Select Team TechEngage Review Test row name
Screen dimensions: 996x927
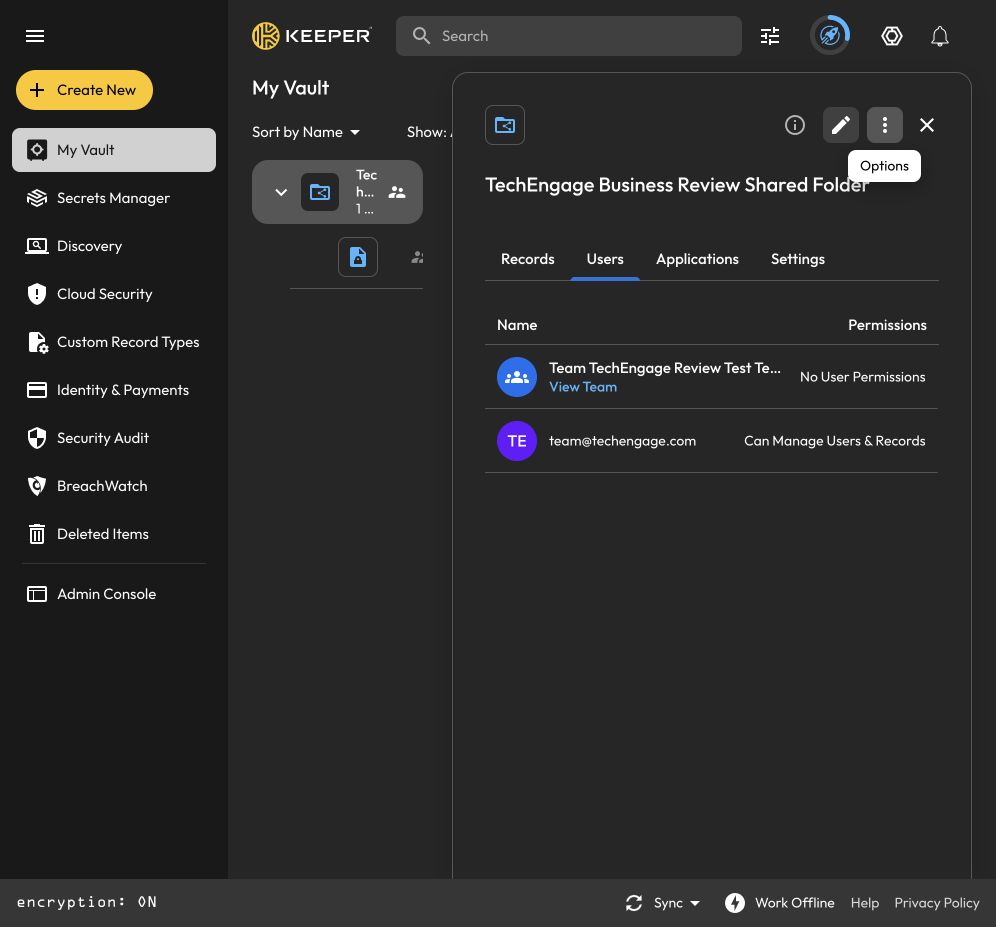[664, 368]
